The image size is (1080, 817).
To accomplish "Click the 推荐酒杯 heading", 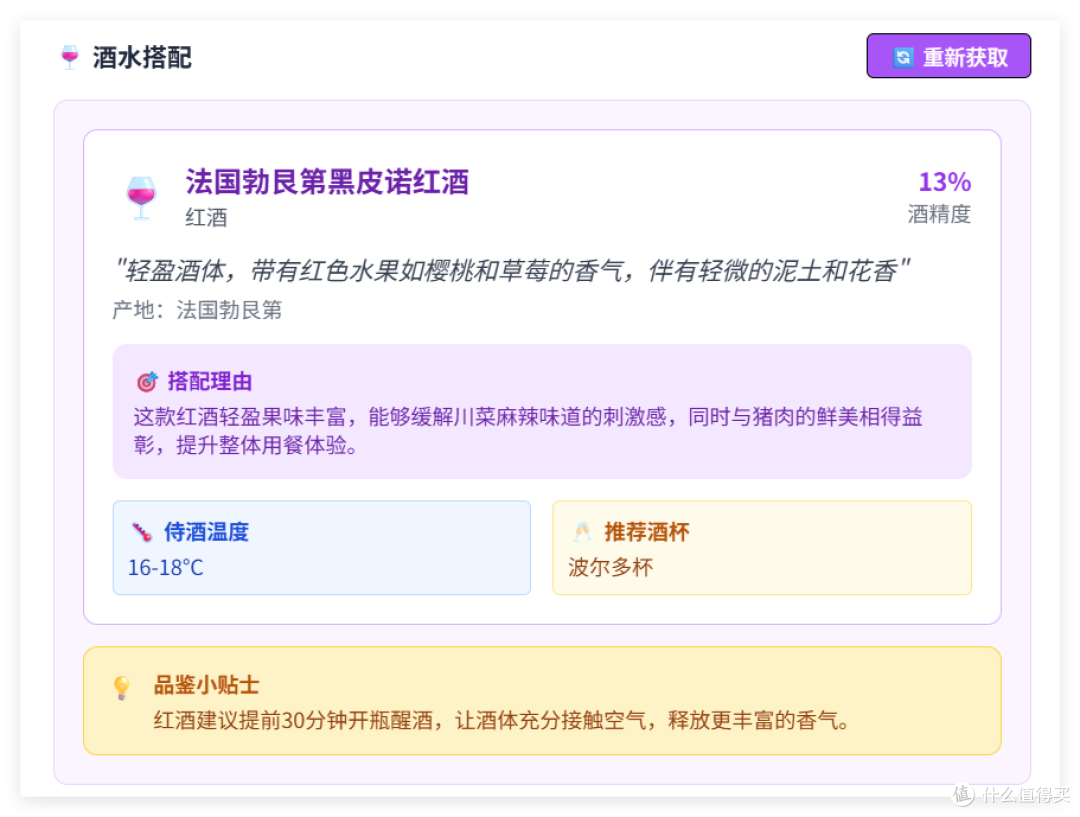I will (647, 532).
